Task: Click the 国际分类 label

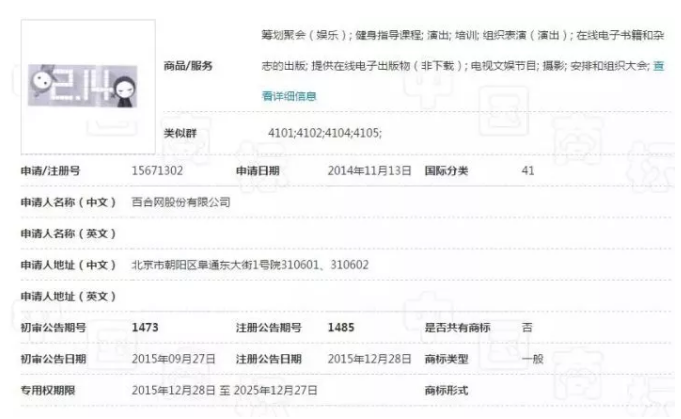Action: click(446, 171)
